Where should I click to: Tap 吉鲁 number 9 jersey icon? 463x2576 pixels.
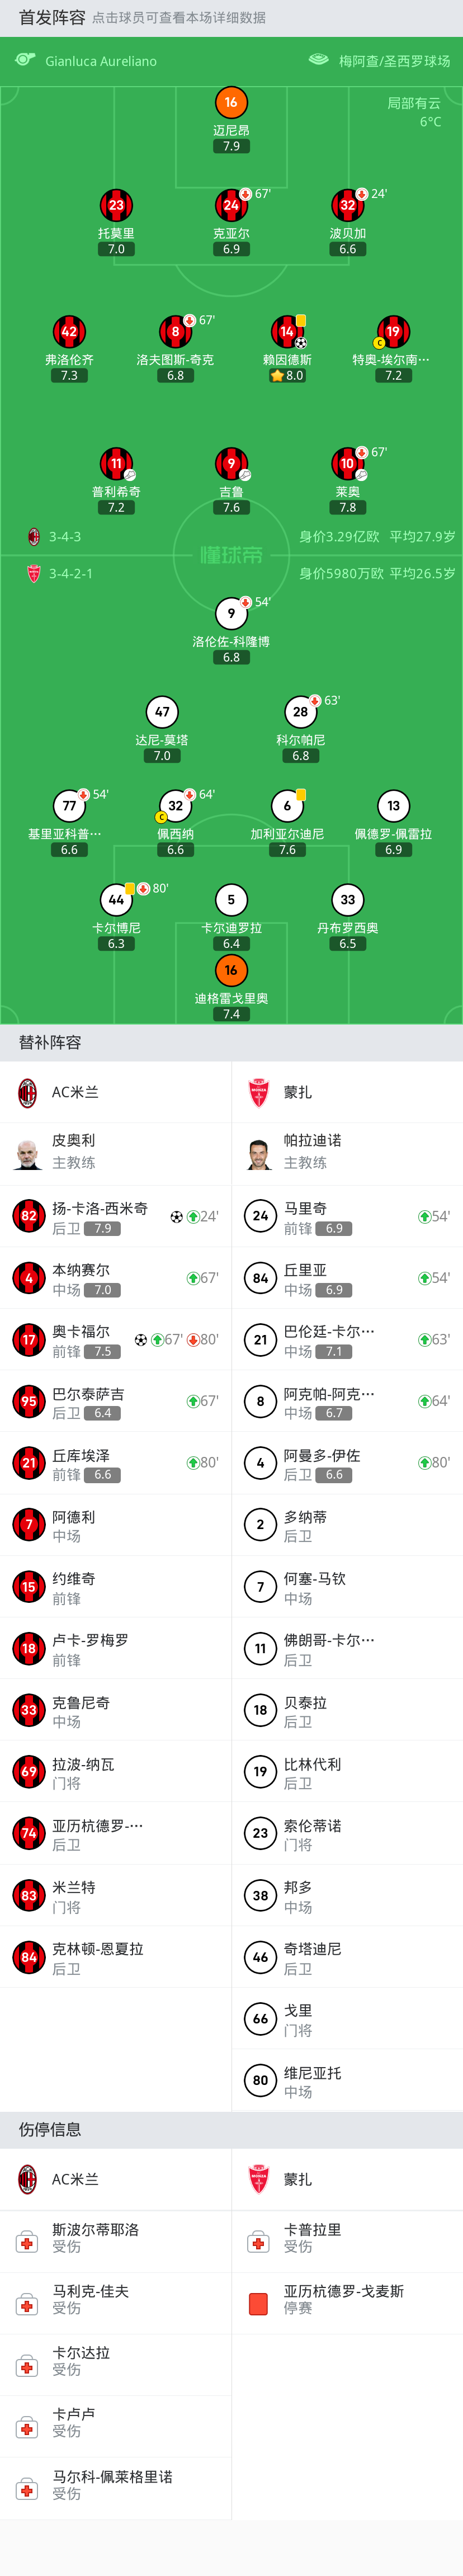(x=231, y=464)
